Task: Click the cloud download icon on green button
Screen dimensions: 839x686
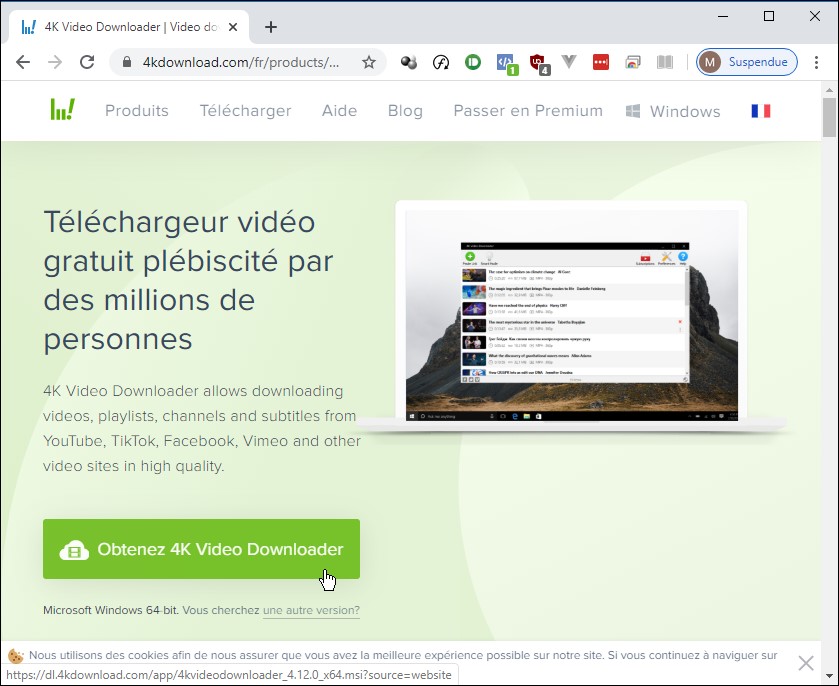Action: pyautogui.click(x=74, y=550)
